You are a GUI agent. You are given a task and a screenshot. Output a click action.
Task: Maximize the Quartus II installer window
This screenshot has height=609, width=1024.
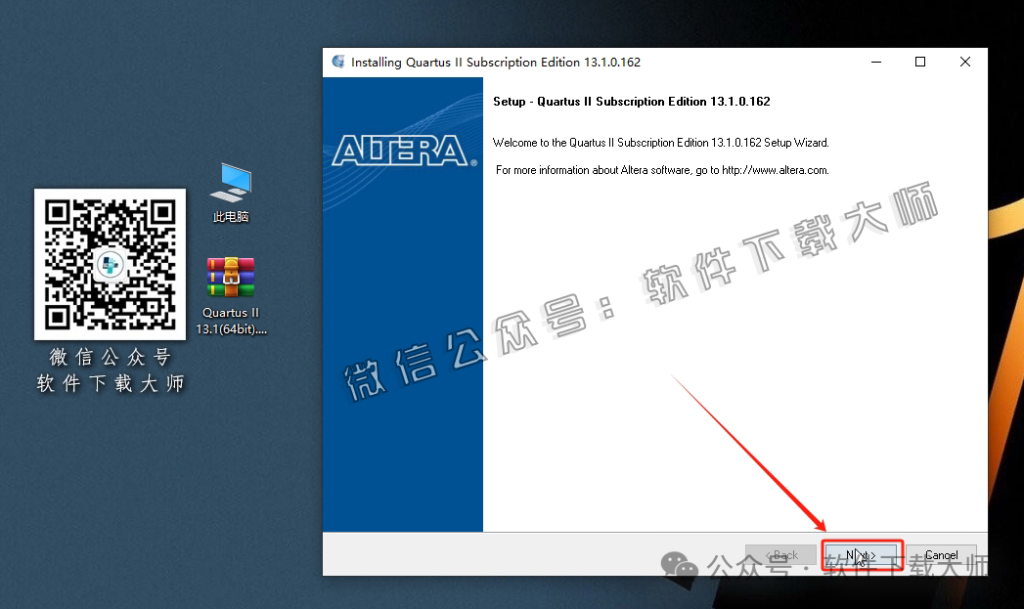(x=920, y=62)
